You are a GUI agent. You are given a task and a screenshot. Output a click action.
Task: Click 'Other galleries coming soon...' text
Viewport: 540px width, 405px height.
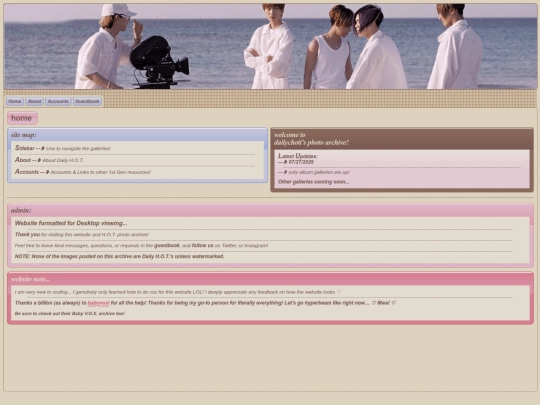pos(313,182)
